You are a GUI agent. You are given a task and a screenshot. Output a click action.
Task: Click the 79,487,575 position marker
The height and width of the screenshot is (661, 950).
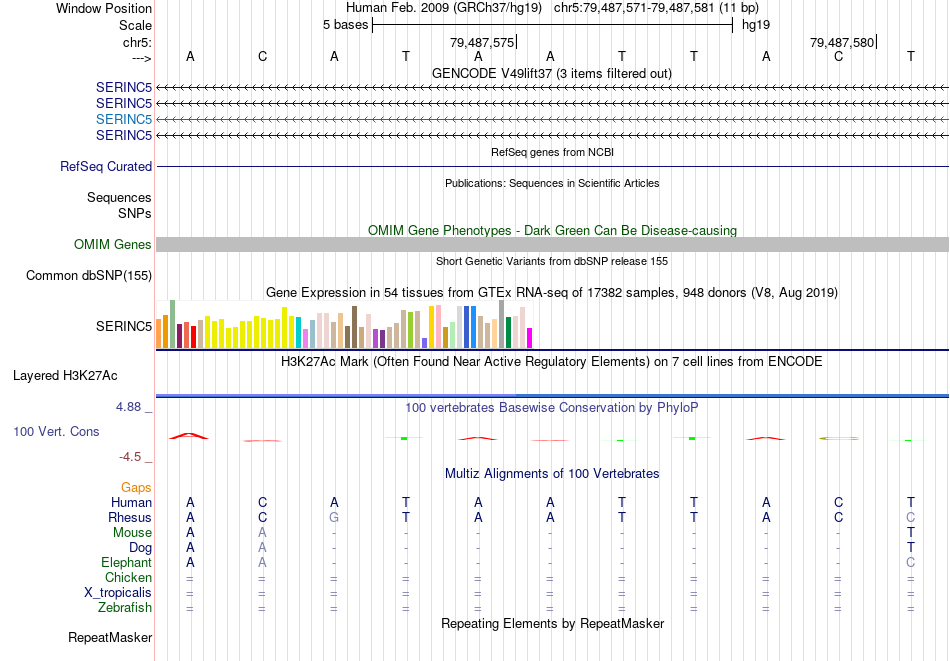click(x=482, y=42)
